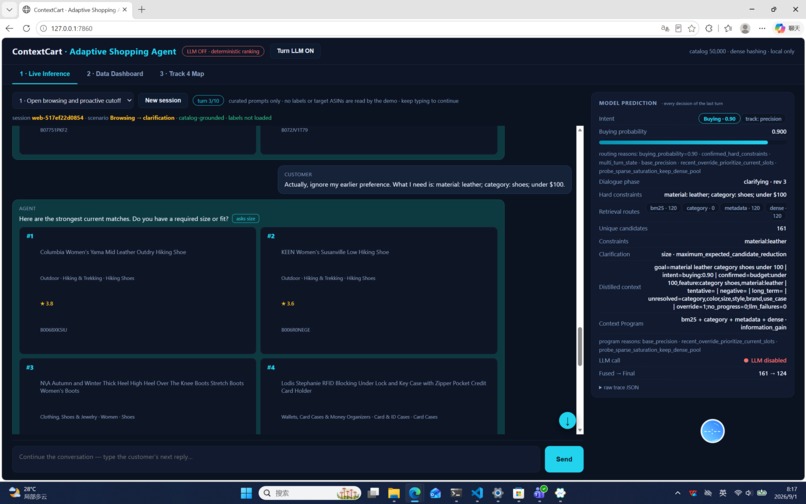Open the tab search chevron button
This screenshot has height=504, width=806.
(9, 9)
